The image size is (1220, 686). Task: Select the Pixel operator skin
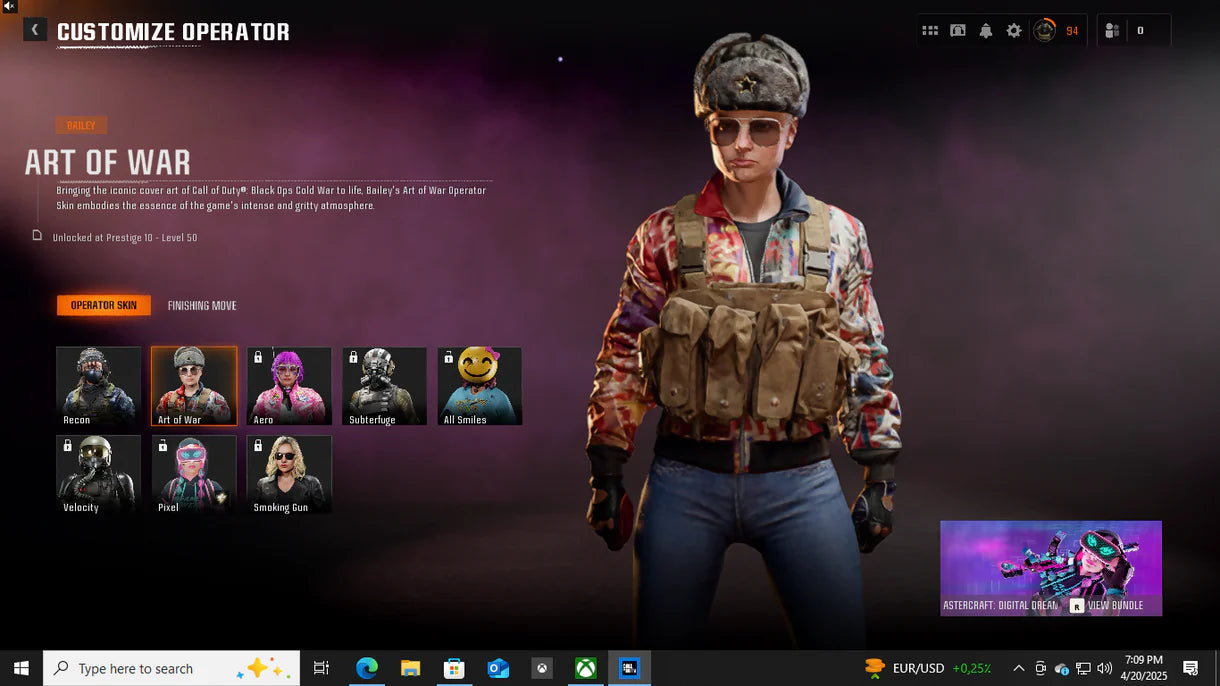click(194, 474)
